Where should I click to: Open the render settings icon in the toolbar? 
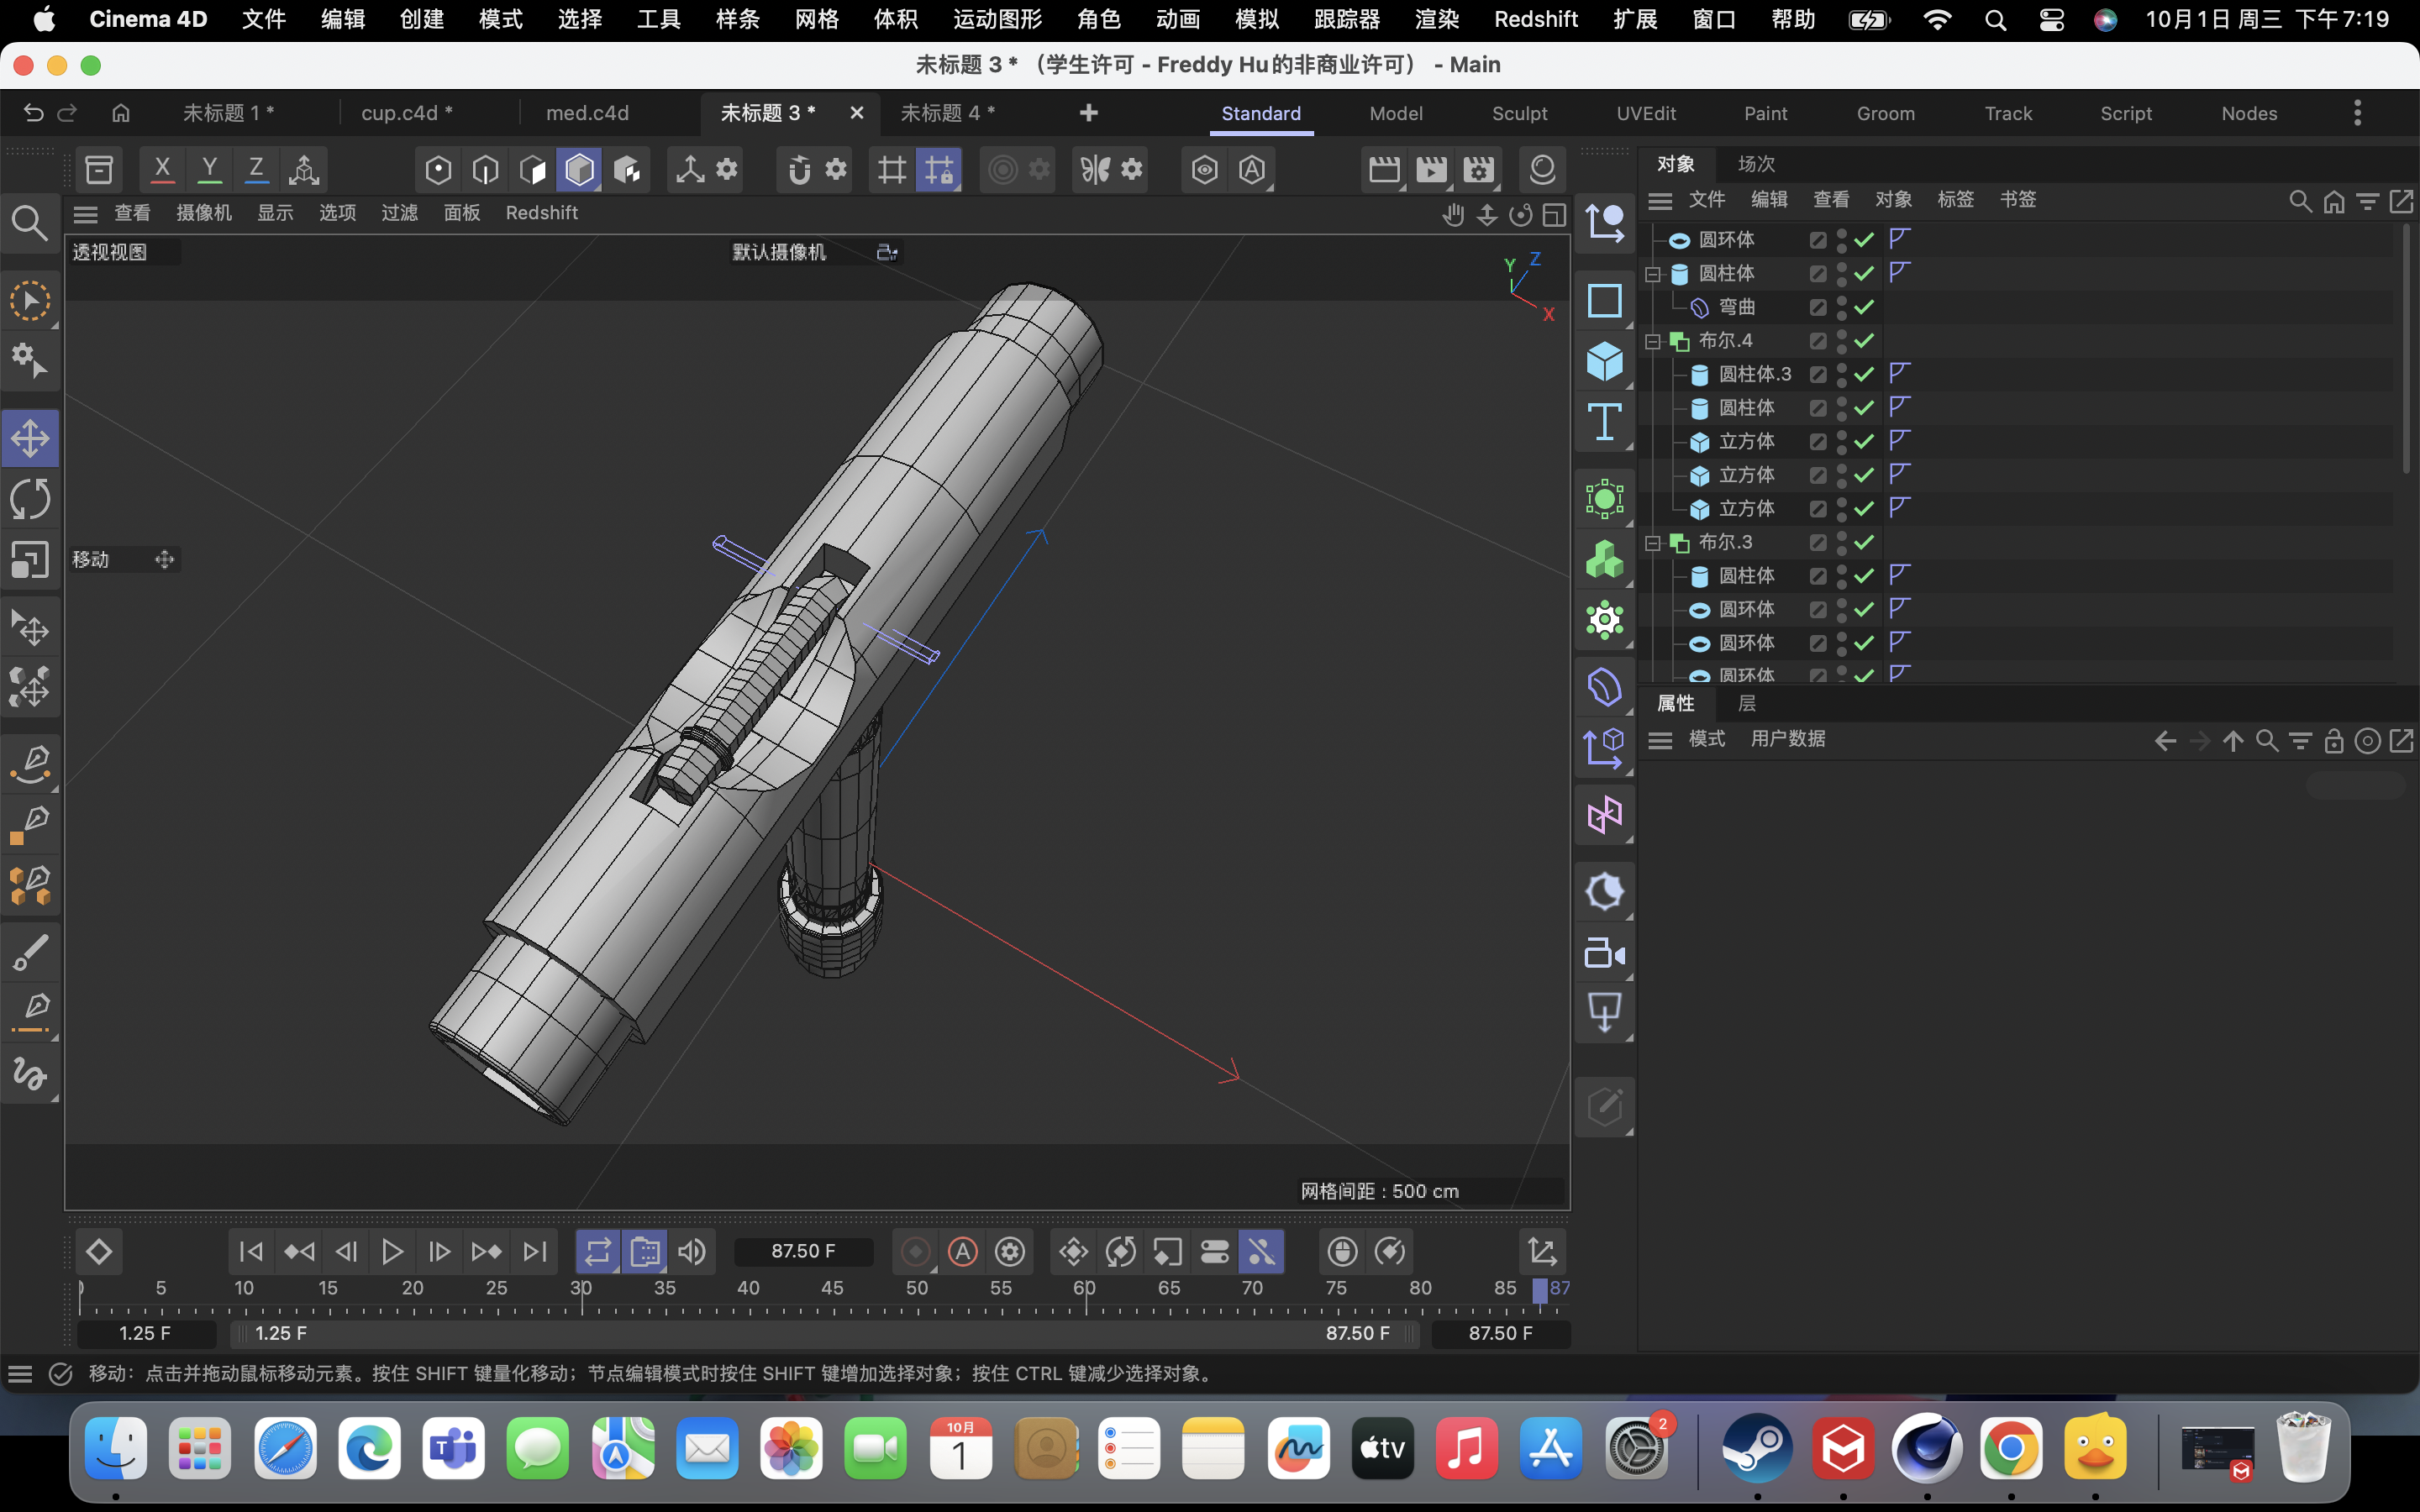(x=1479, y=169)
